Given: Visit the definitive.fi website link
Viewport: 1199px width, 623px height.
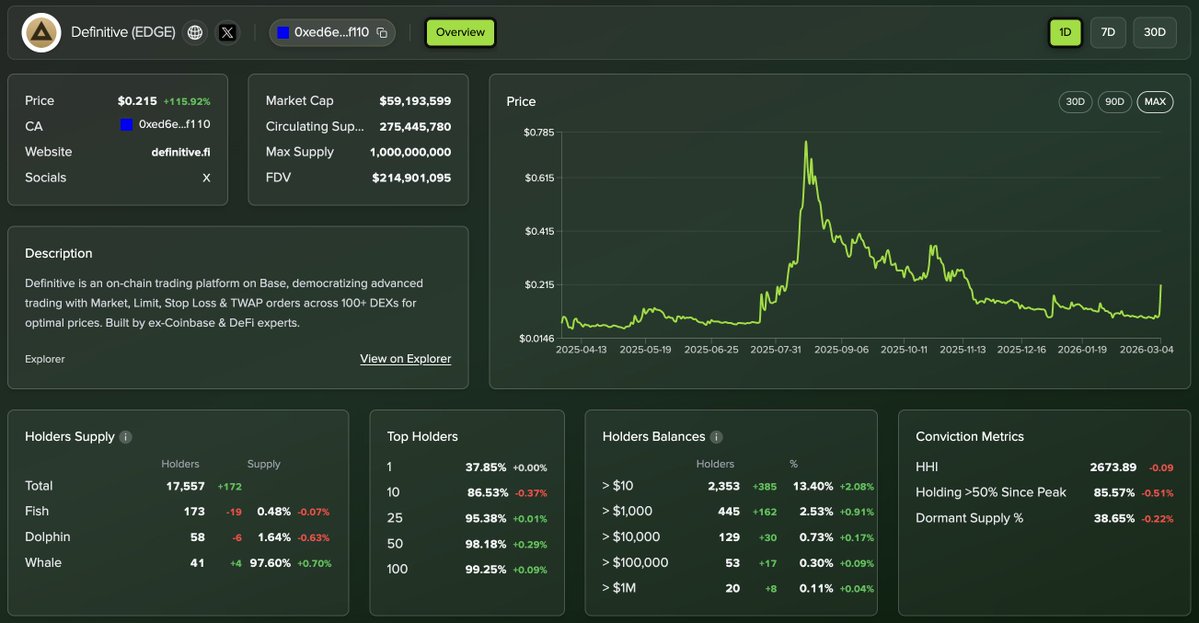Looking at the screenshot, I should point(182,151).
